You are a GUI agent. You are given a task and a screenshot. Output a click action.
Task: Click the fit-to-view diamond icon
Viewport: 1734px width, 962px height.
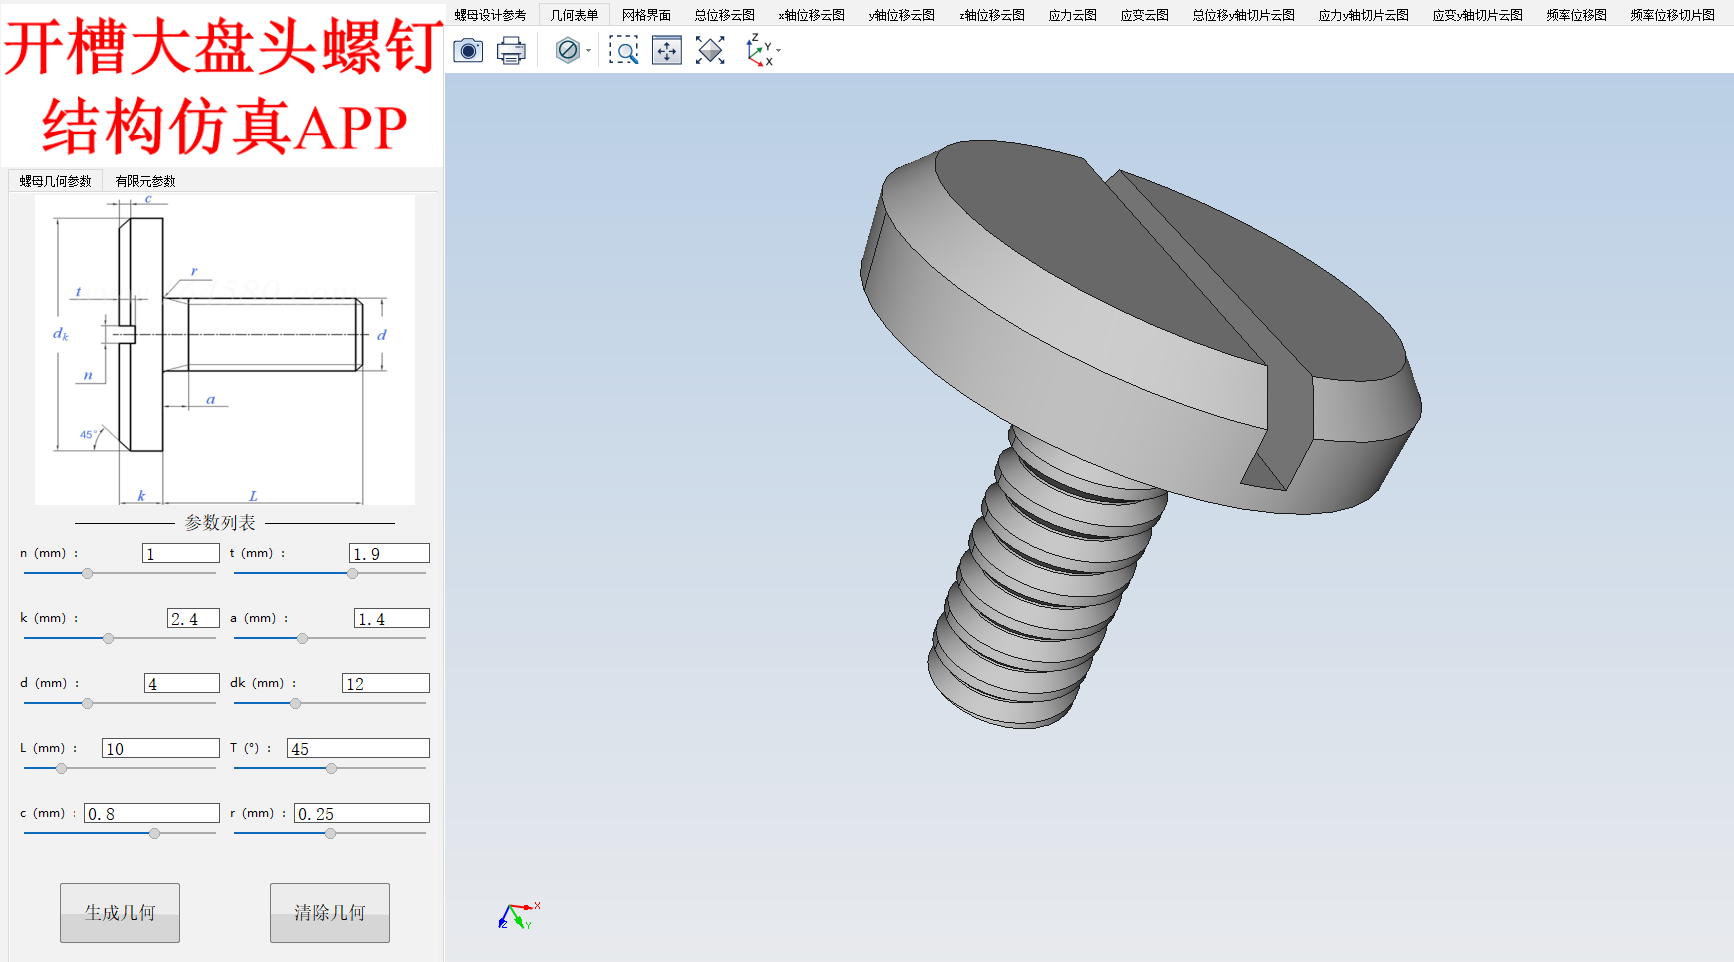pyautogui.click(x=710, y=50)
